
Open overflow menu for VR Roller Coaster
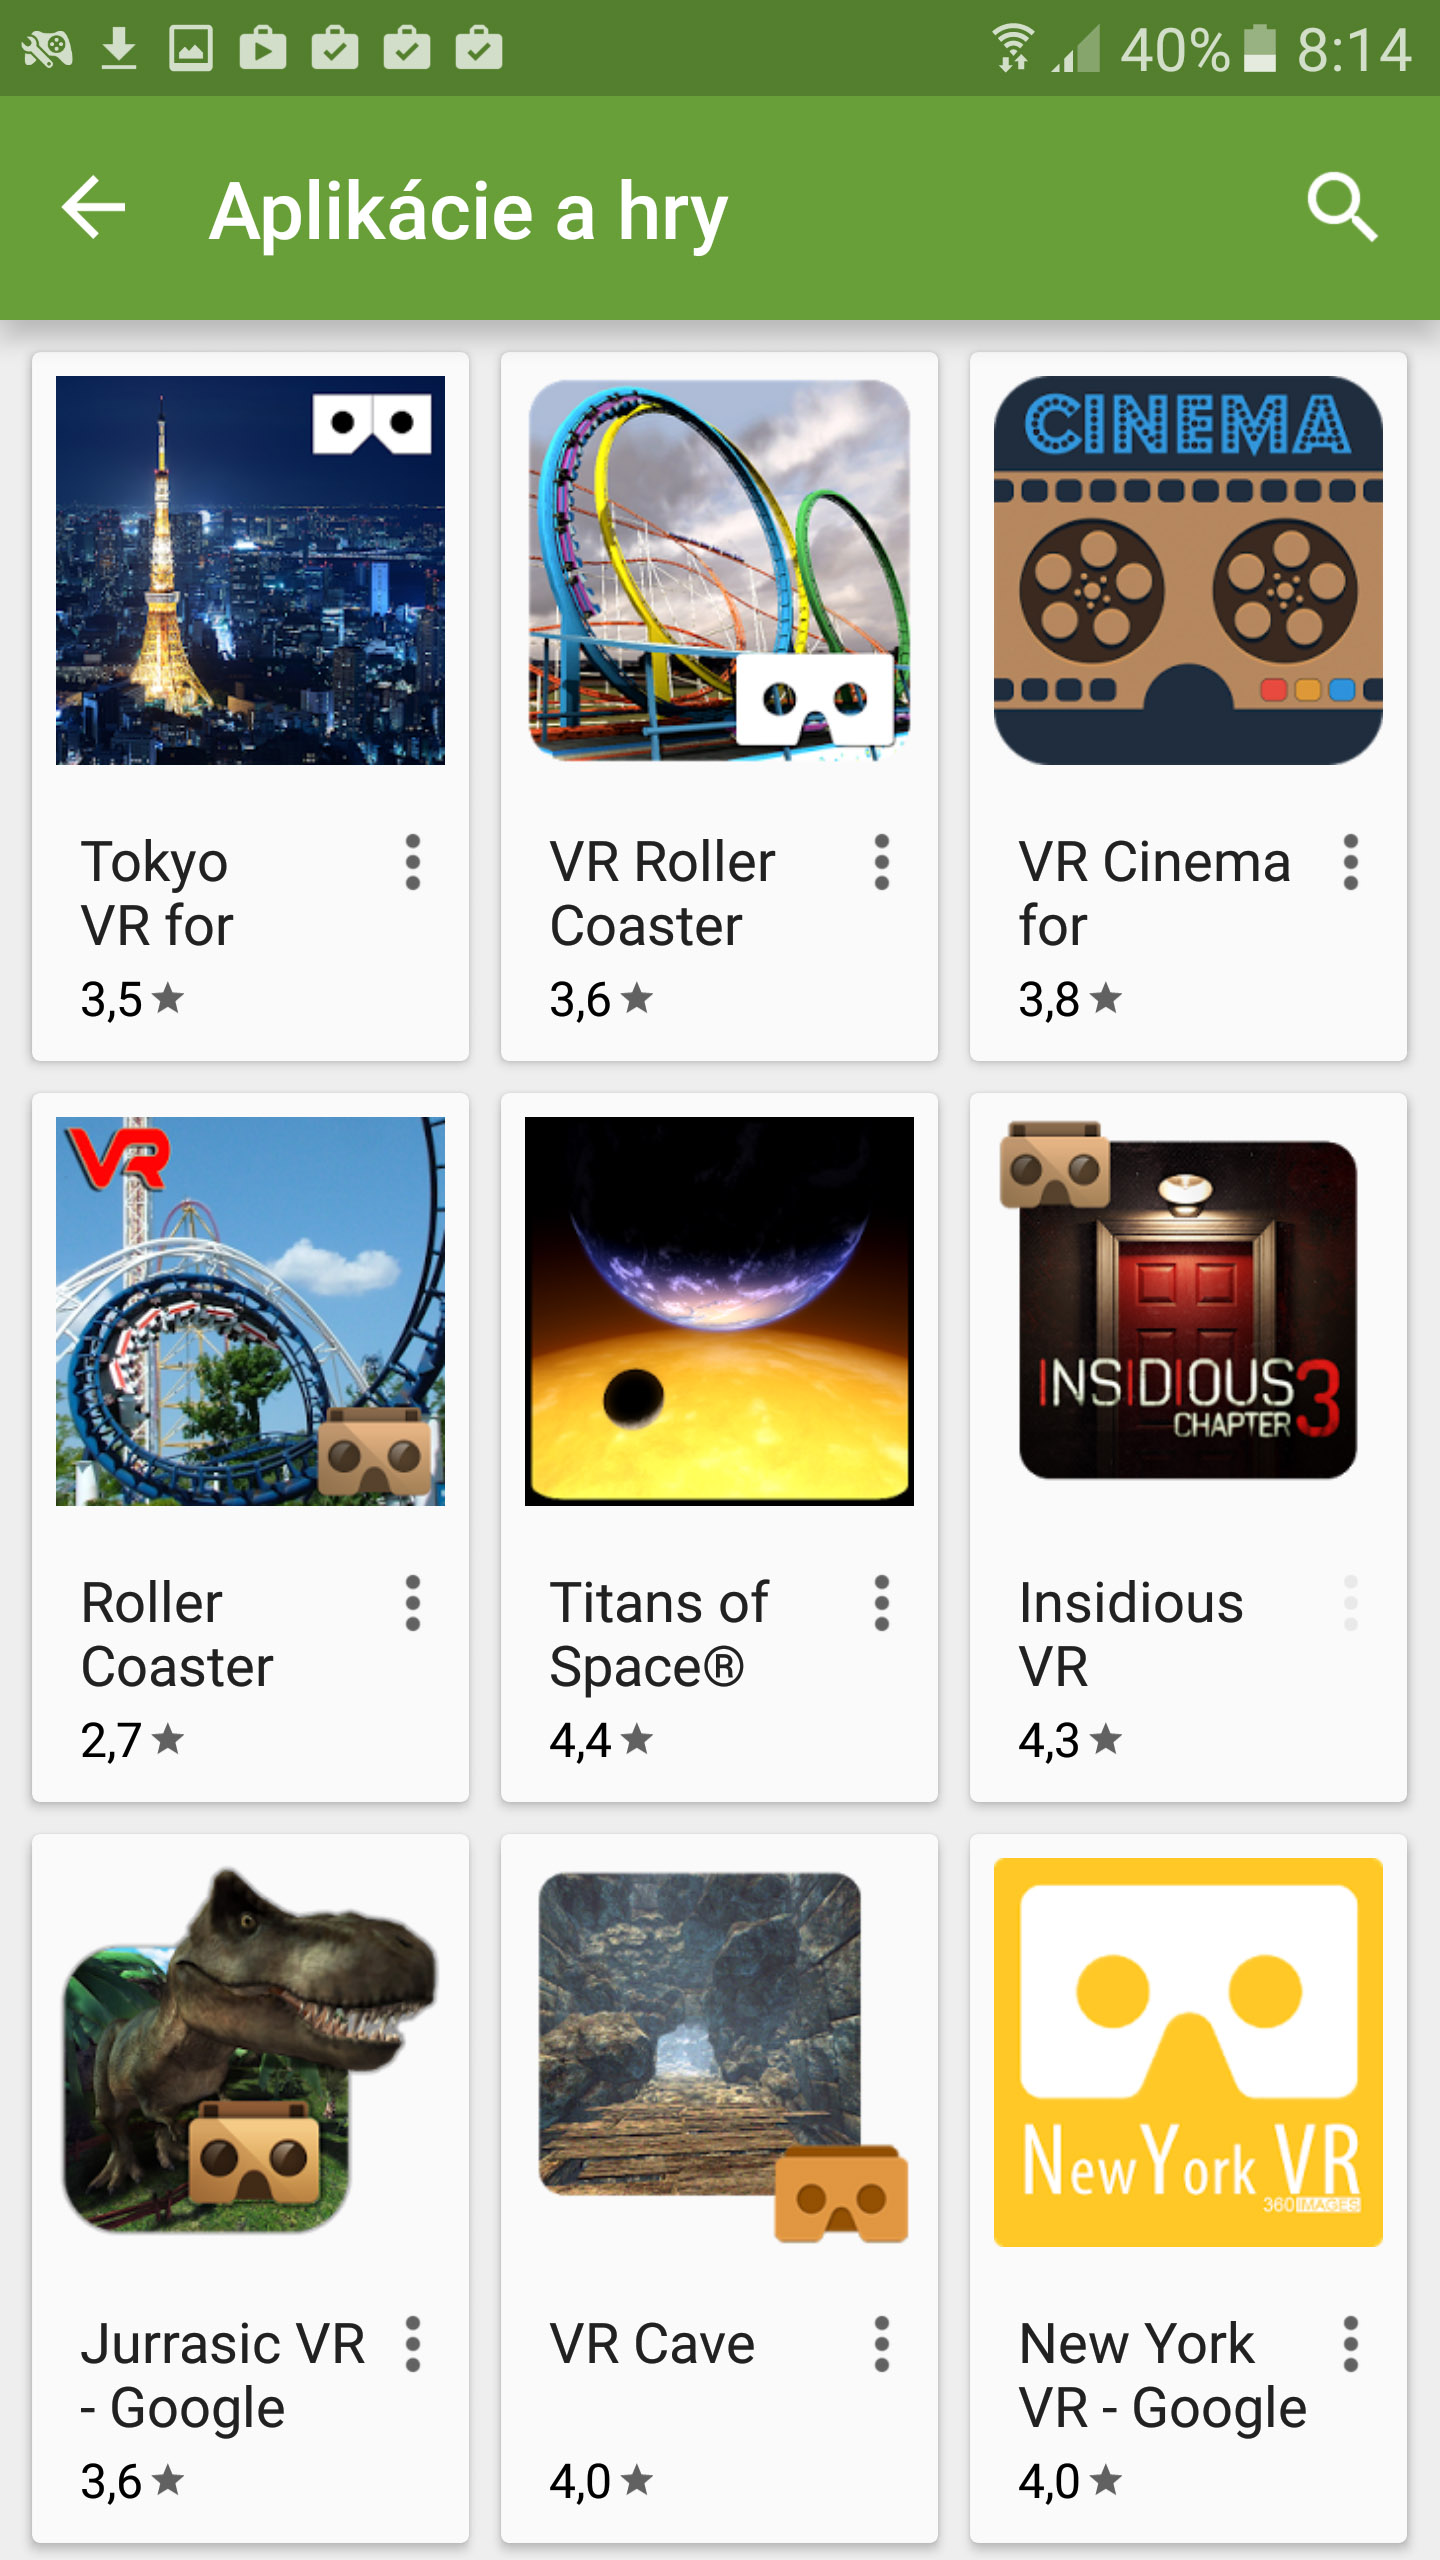click(881, 862)
